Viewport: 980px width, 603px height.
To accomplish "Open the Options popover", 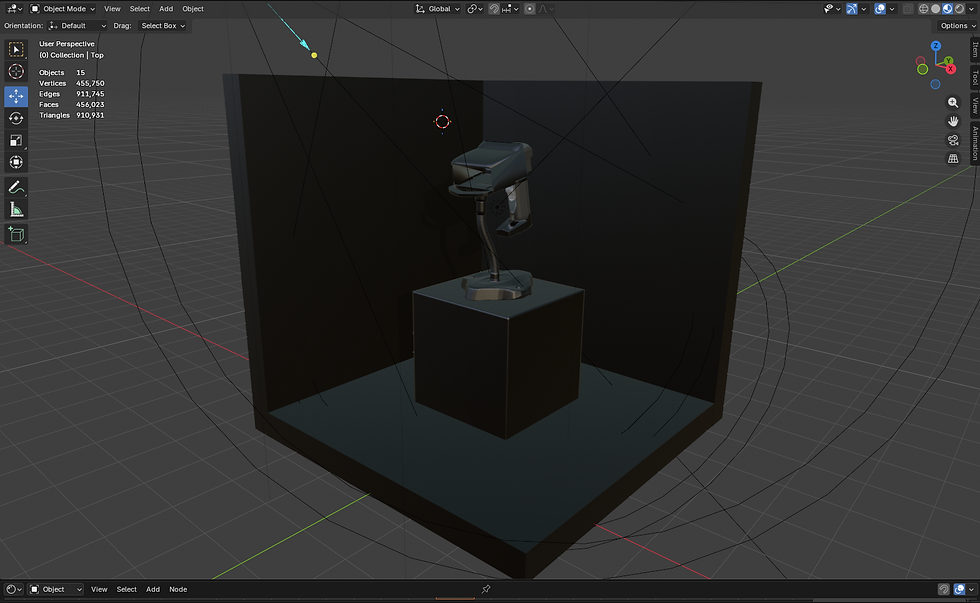I will 958,26.
